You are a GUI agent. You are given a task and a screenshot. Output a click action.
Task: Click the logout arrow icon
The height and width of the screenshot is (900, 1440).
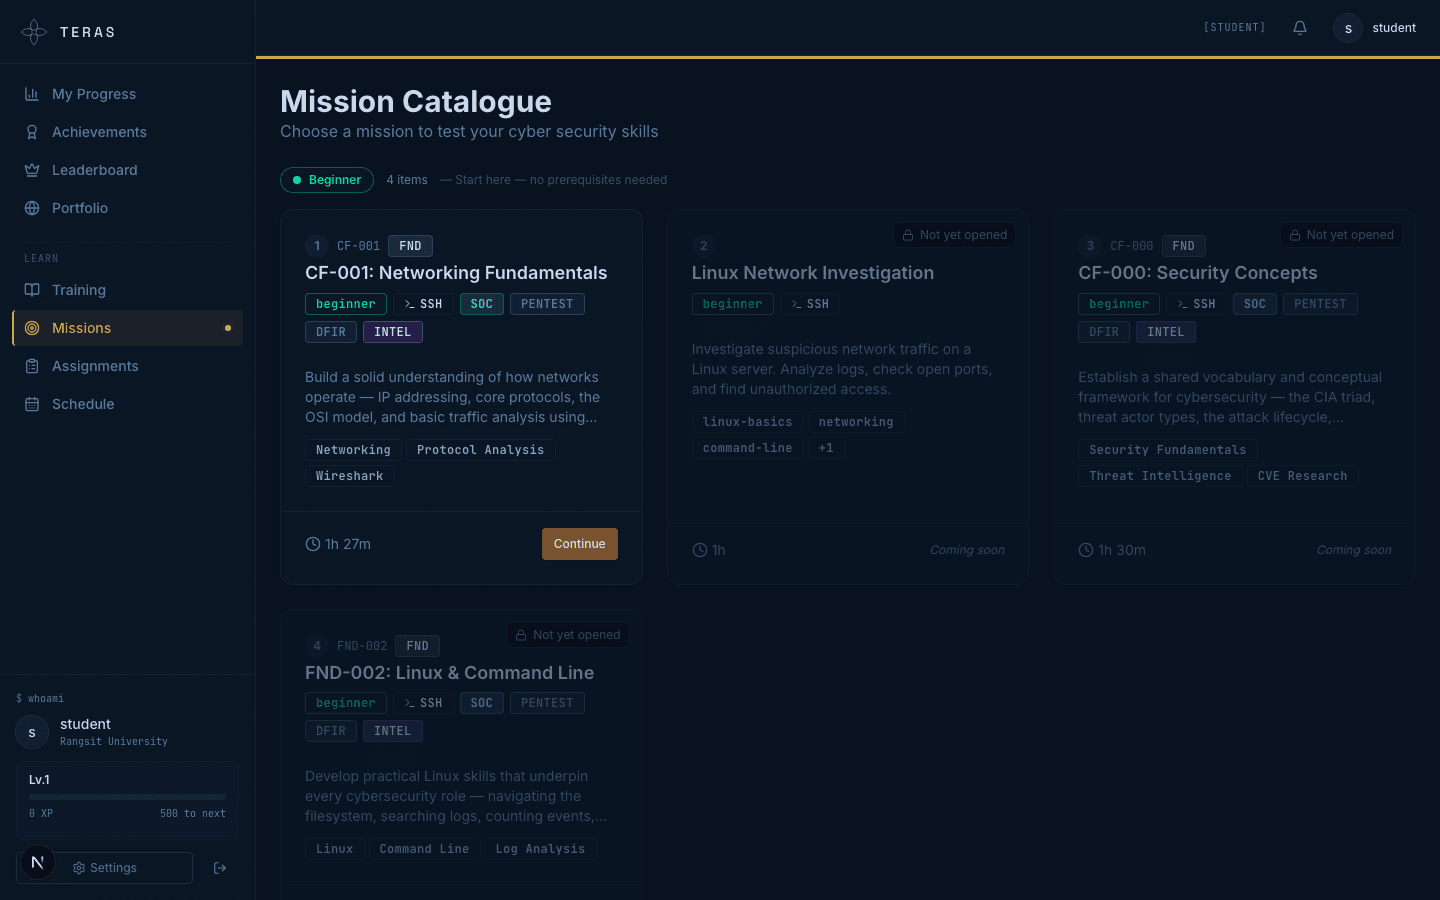pyautogui.click(x=220, y=868)
